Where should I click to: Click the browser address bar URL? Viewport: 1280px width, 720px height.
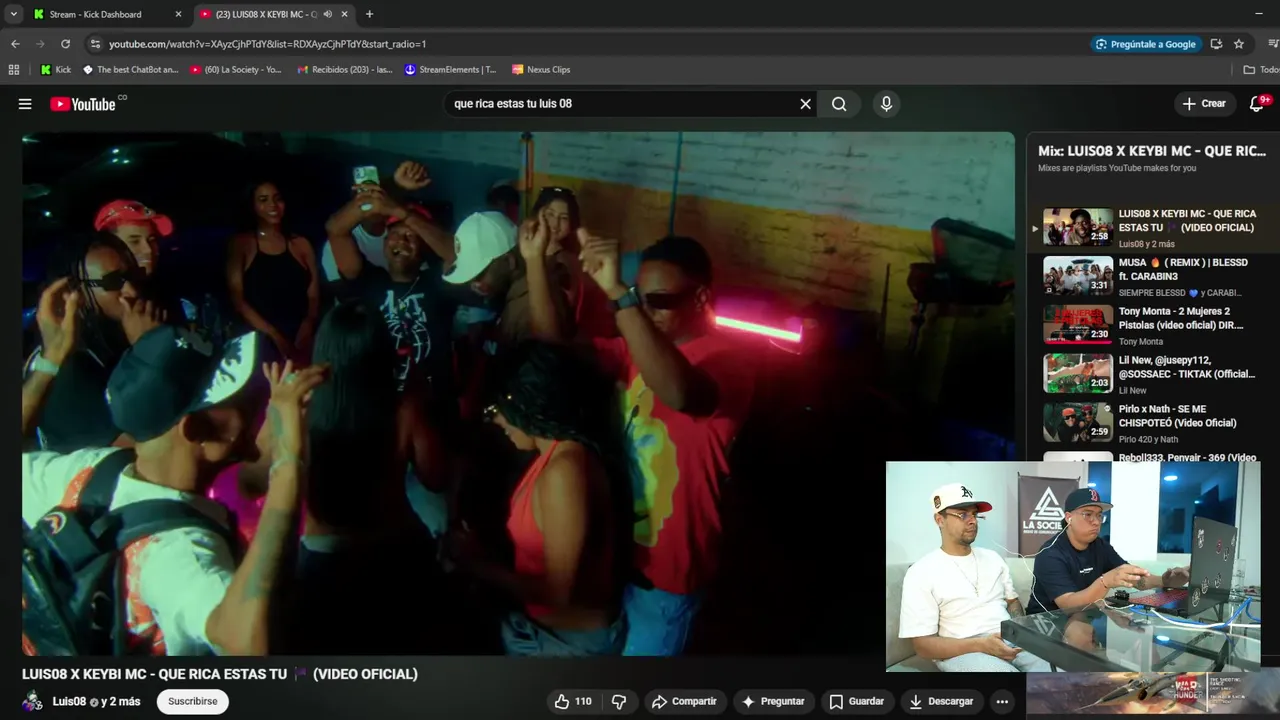coord(267,44)
